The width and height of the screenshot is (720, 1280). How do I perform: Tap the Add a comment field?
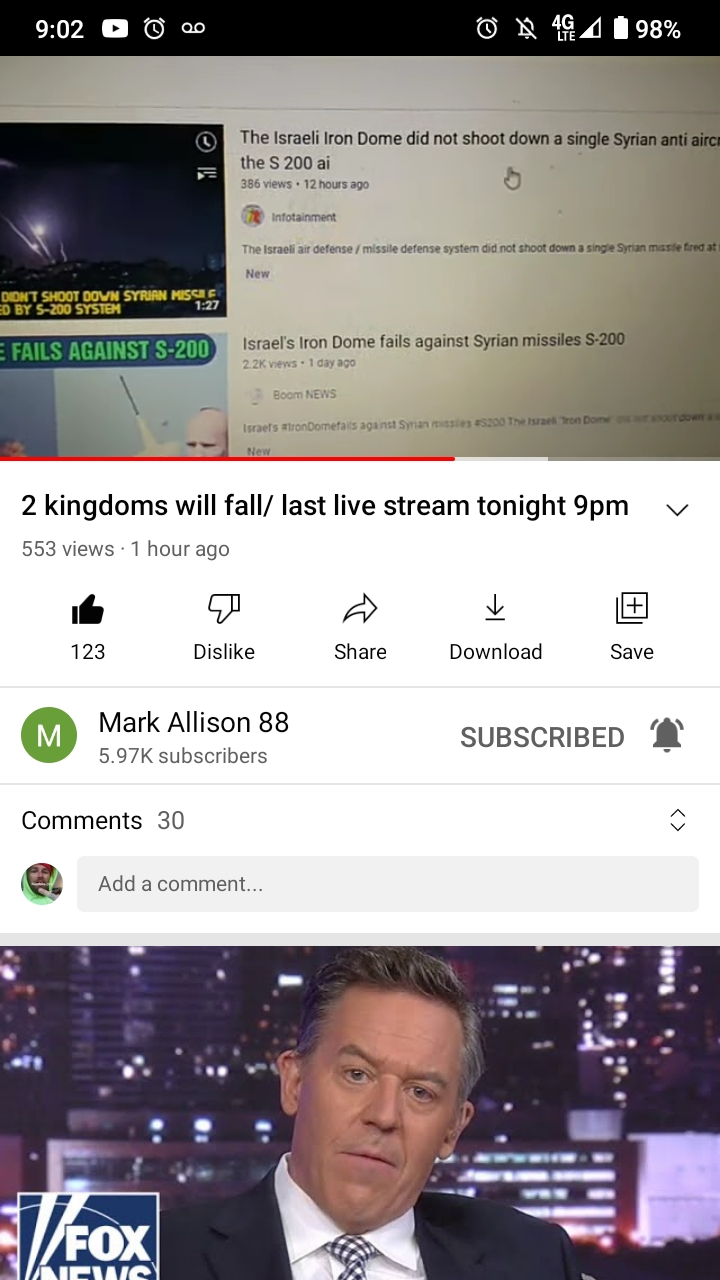coord(388,884)
